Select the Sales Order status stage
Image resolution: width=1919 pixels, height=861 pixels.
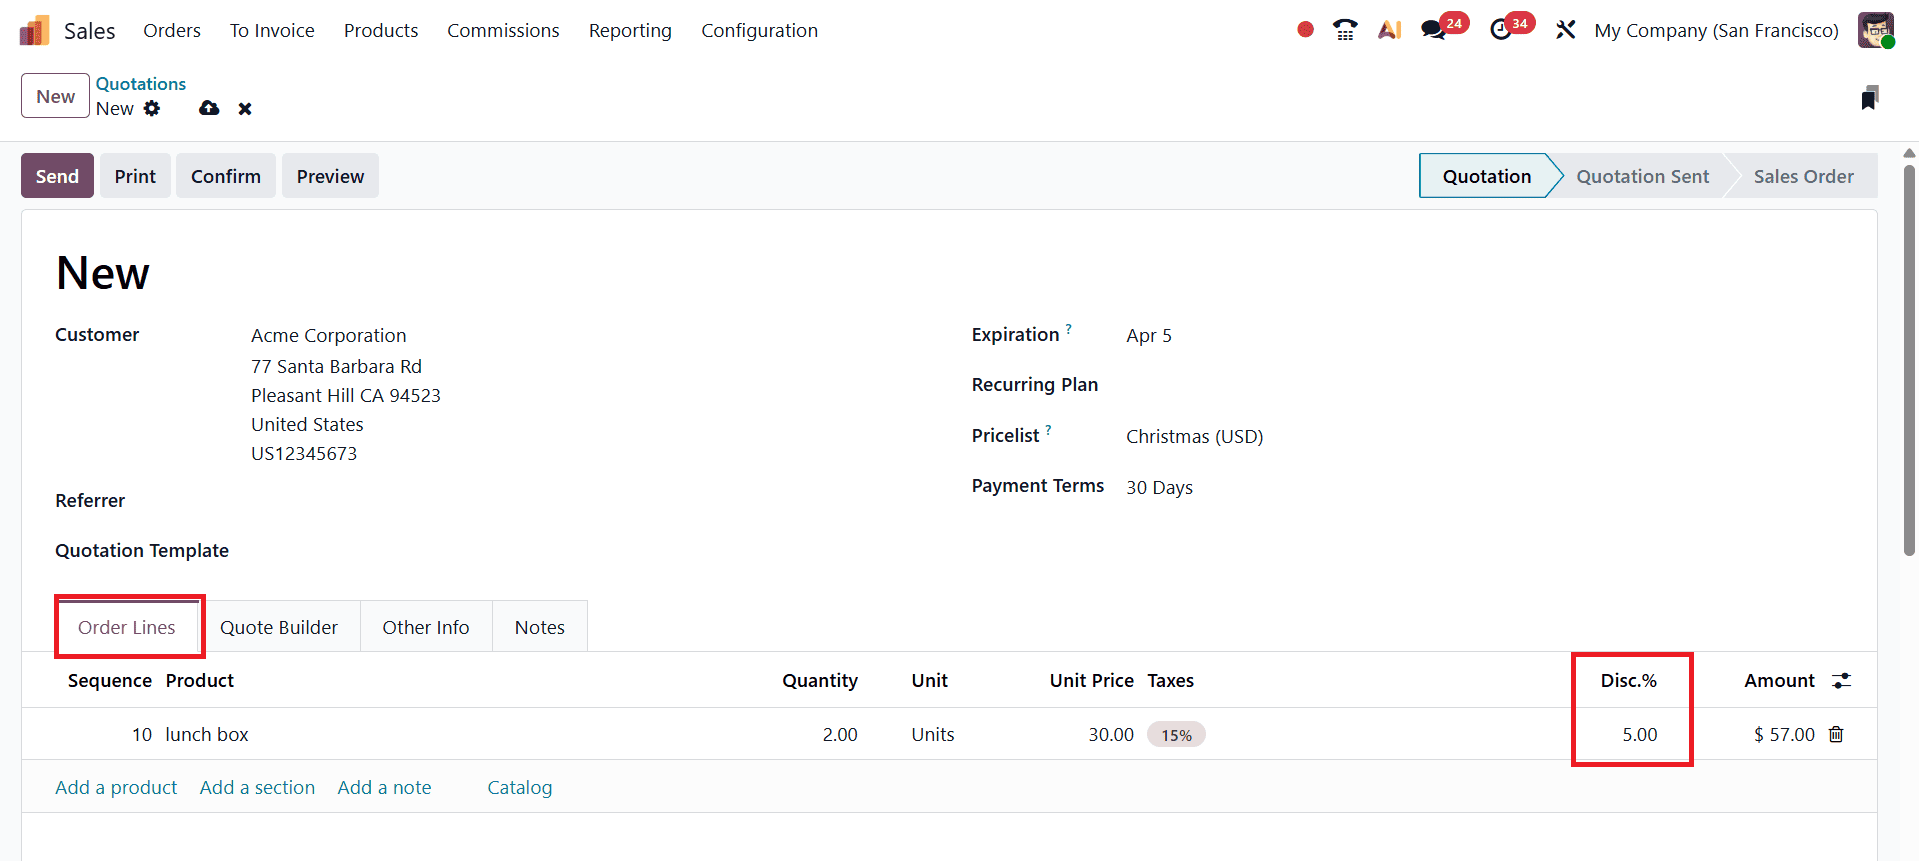pos(1803,176)
